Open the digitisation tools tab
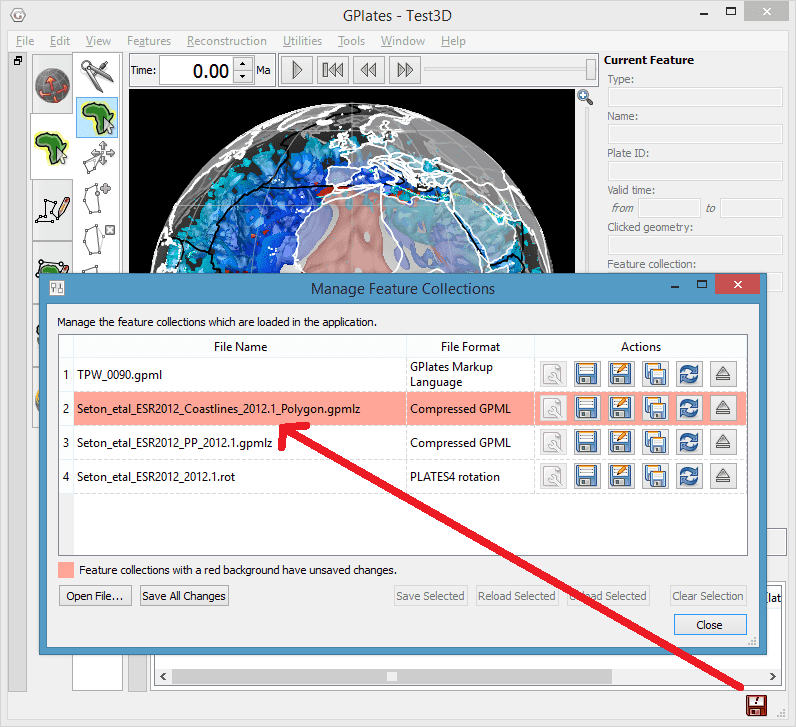This screenshot has height=727, width=796. (x=51, y=209)
